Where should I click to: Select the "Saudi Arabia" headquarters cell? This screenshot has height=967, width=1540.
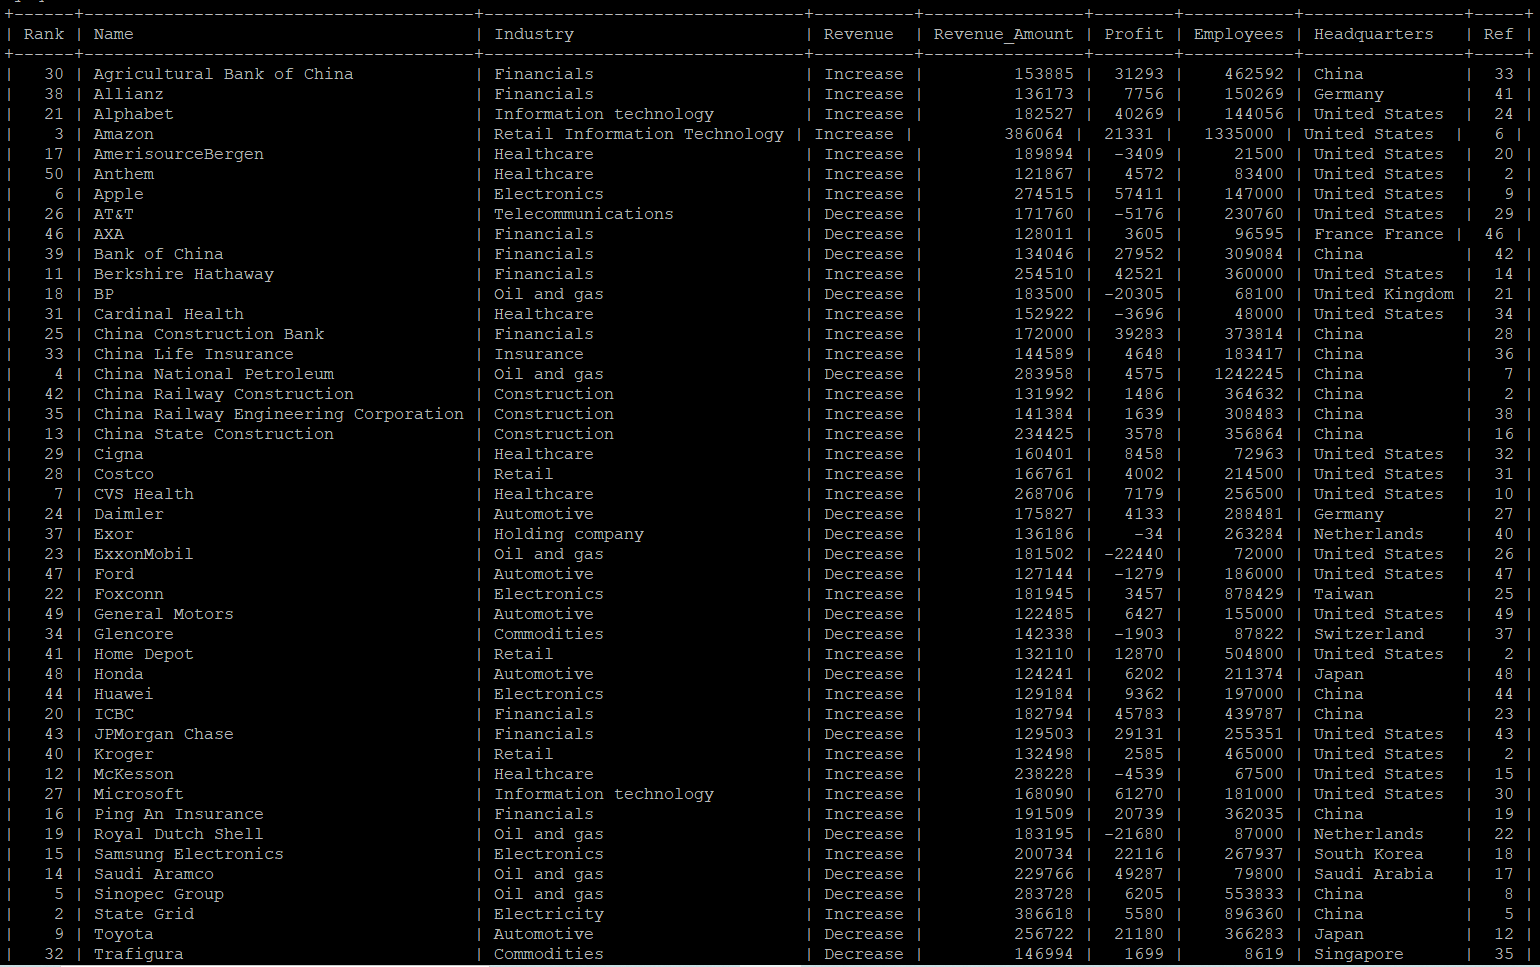pyautogui.click(x=1373, y=874)
